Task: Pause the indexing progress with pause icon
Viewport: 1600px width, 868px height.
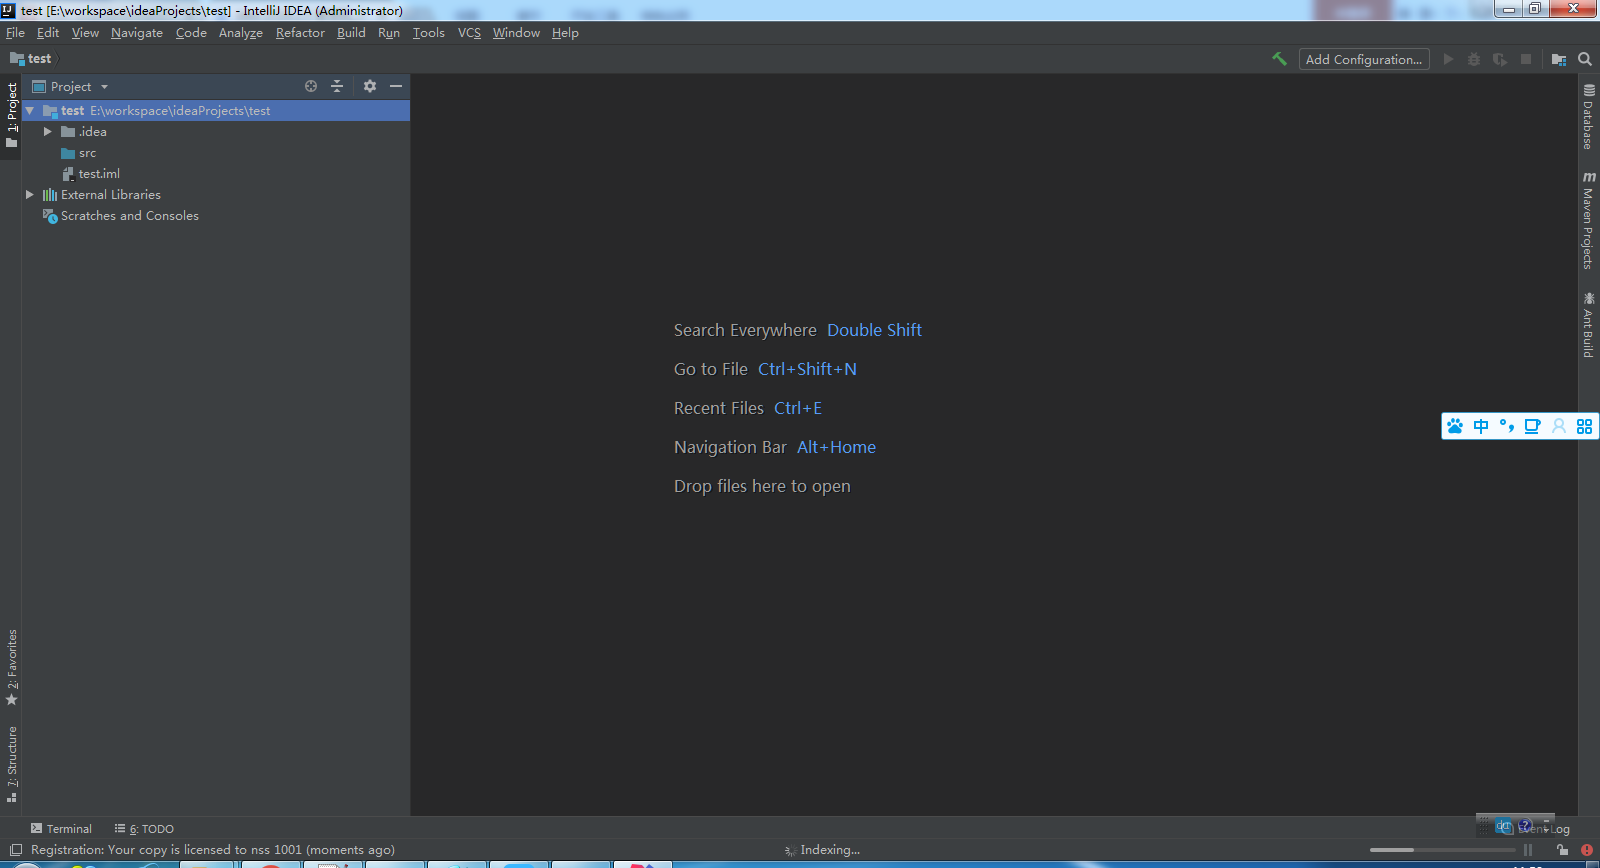Action: pos(1528,850)
